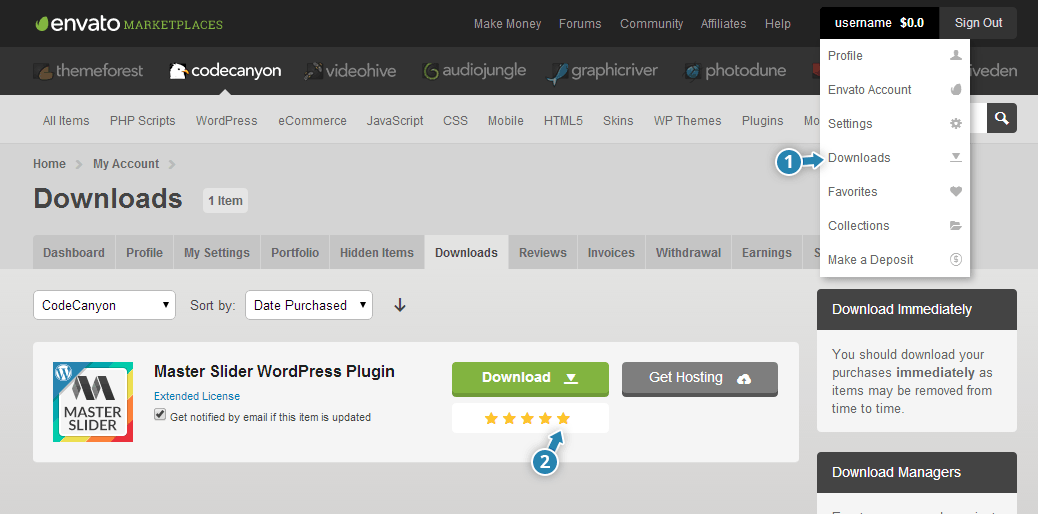Toggle email update notification checkbox
The width and height of the screenshot is (1038, 514).
pyautogui.click(x=160, y=416)
